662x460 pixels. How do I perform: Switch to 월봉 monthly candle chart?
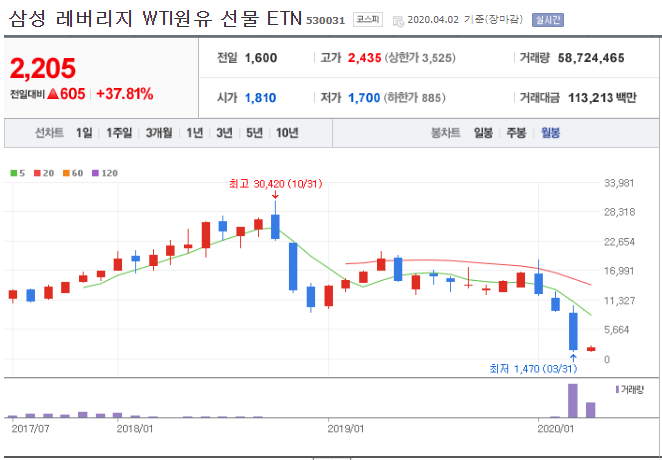point(551,133)
